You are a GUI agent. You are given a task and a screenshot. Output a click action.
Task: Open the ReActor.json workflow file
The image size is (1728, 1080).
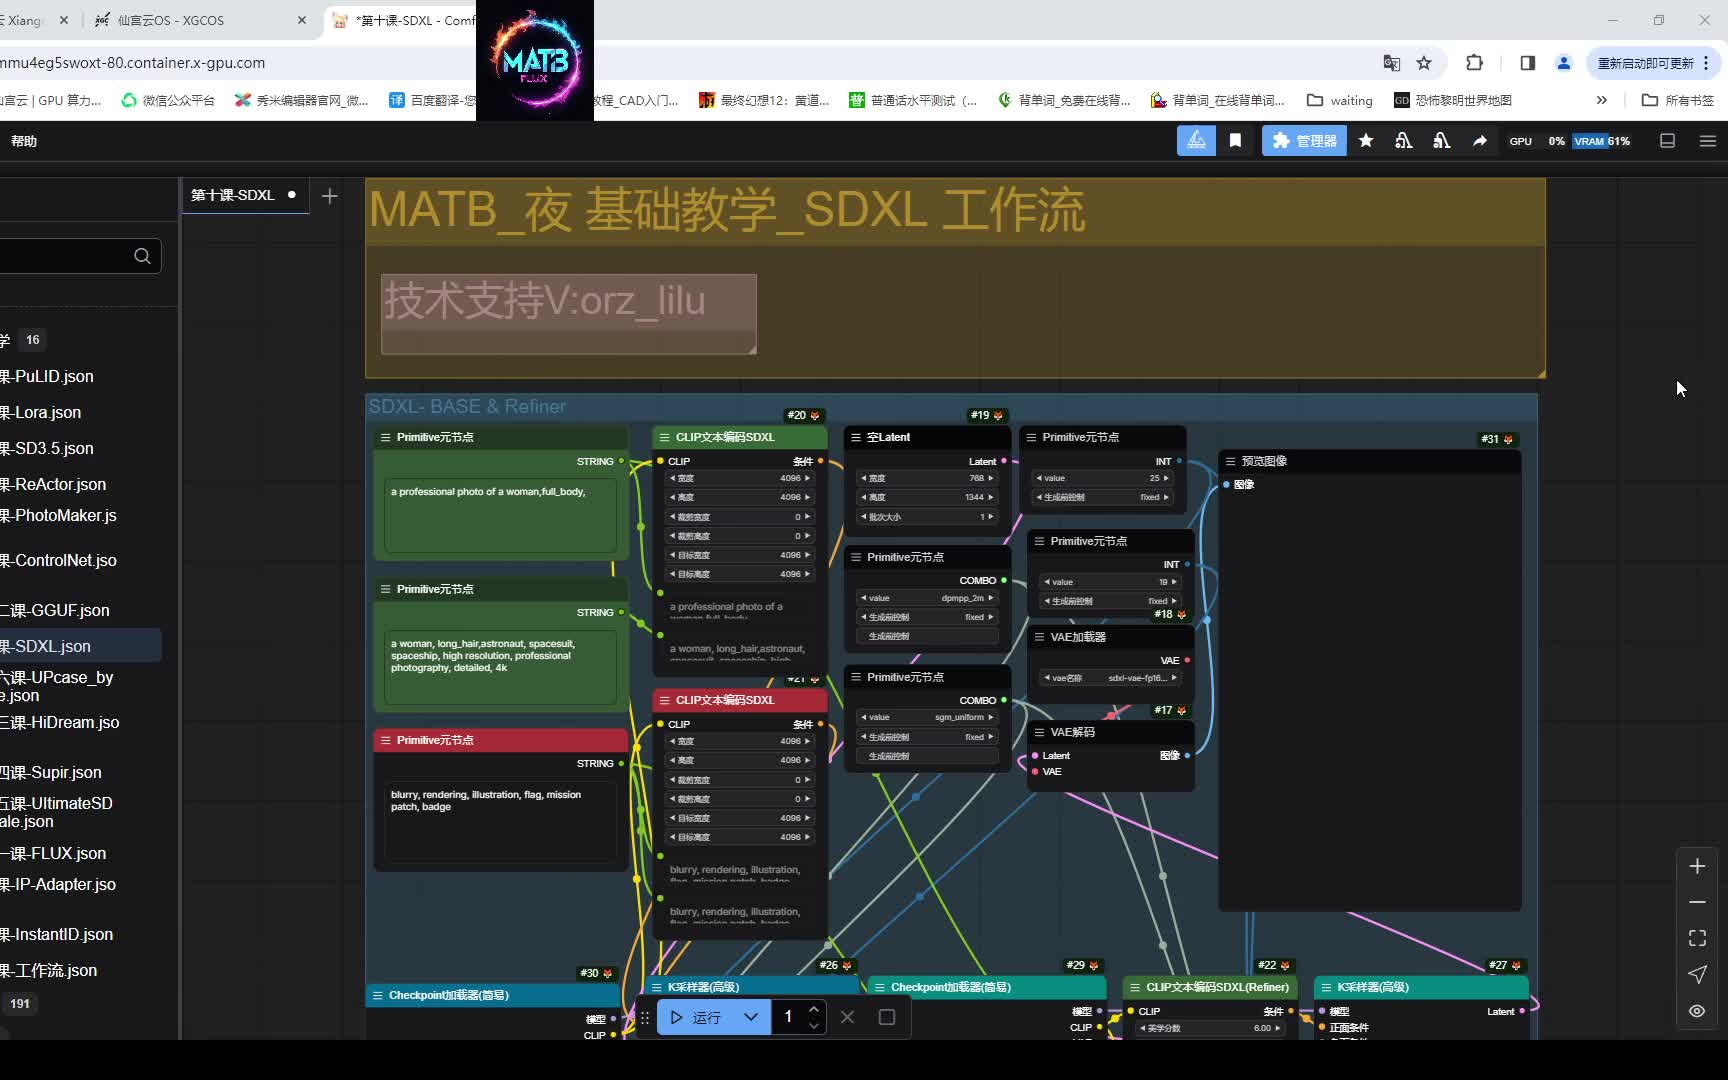tap(54, 484)
